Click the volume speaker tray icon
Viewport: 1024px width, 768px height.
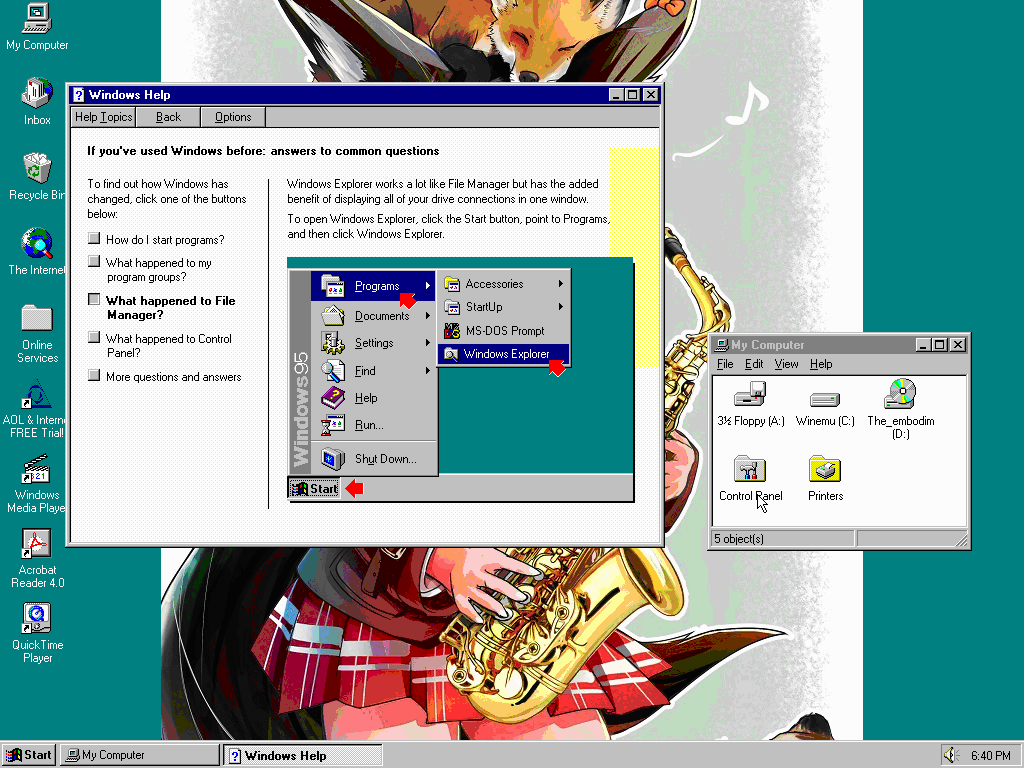(950, 755)
